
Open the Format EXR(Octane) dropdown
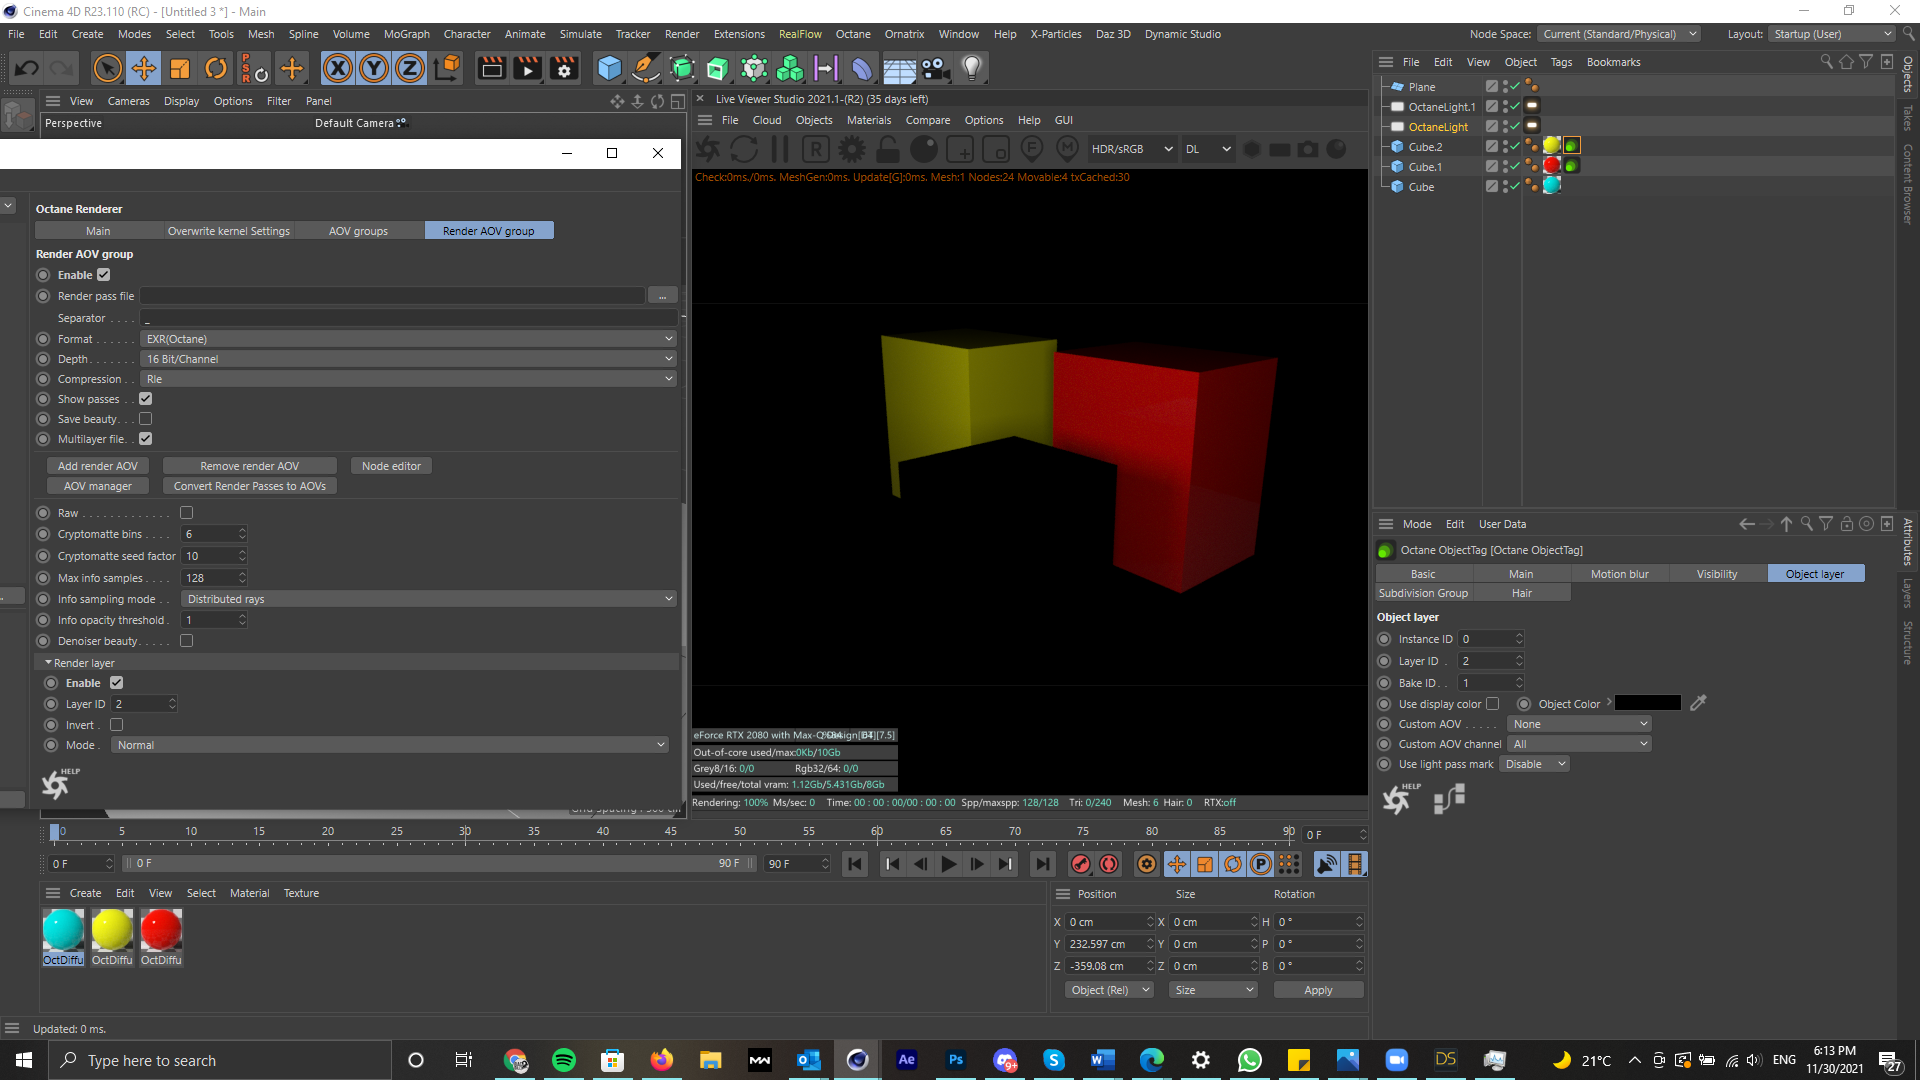(409, 339)
